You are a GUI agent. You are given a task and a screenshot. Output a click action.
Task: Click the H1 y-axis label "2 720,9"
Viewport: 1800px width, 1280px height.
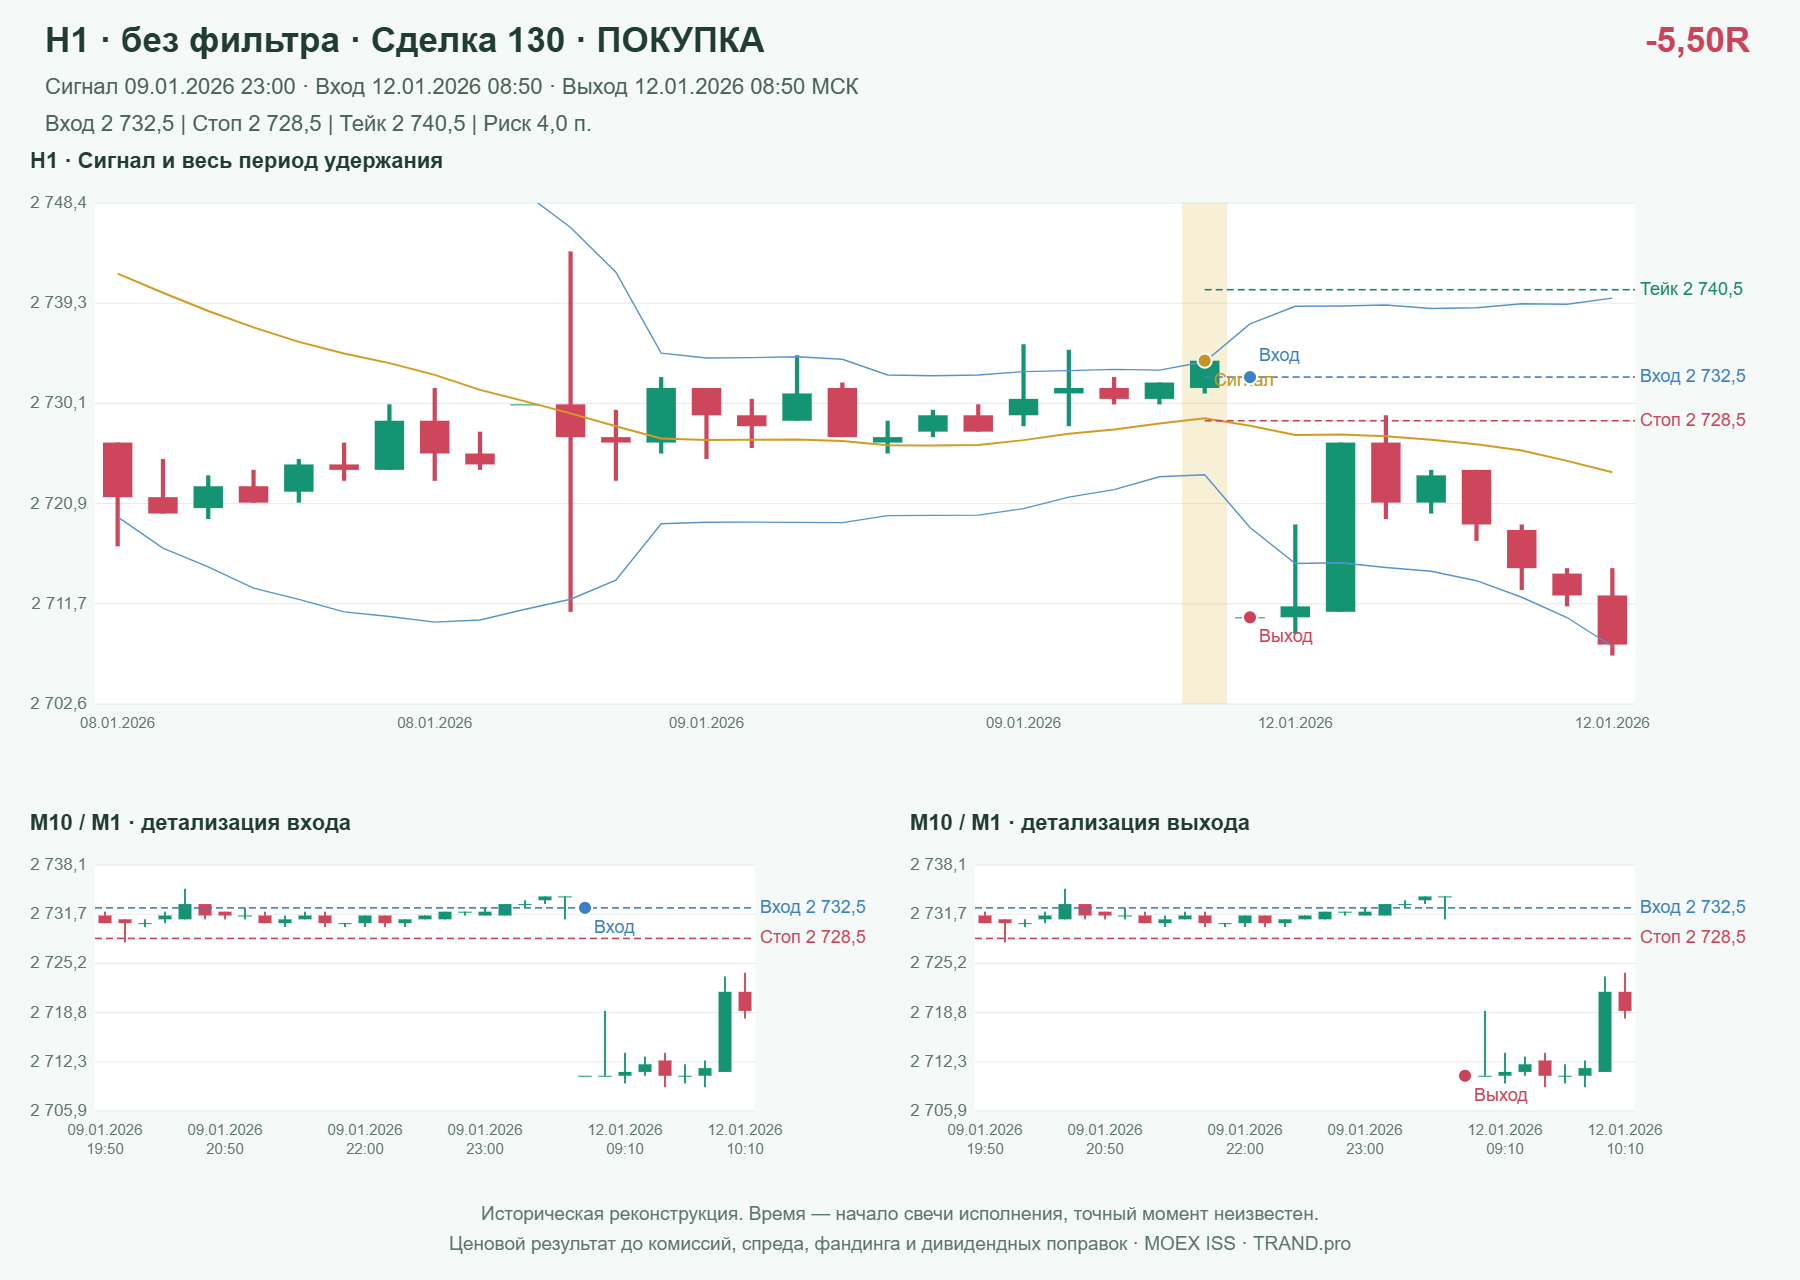pos(58,504)
